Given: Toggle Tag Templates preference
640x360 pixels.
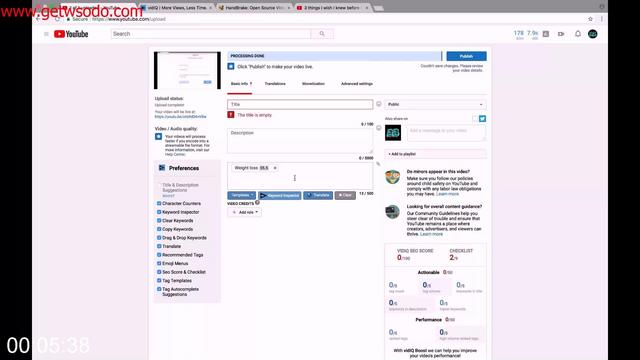Looking at the screenshot, I should (x=159, y=280).
